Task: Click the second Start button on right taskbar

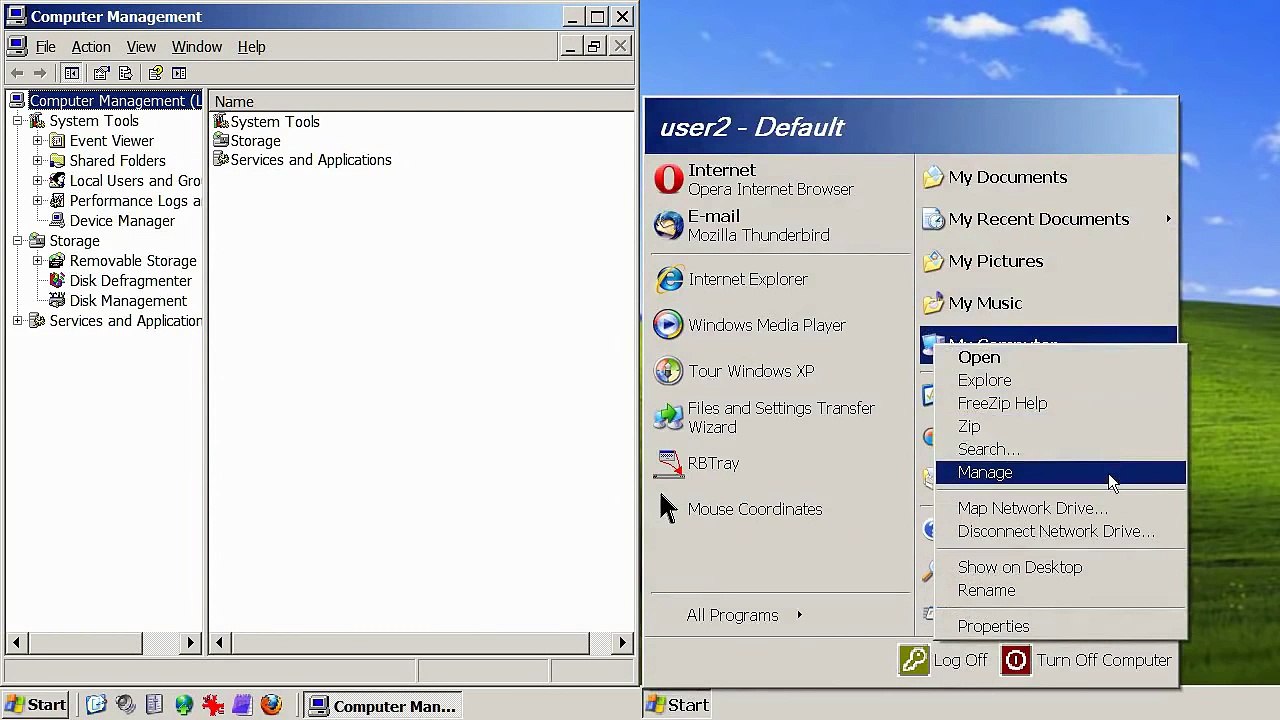Action: [x=678, y=705]
